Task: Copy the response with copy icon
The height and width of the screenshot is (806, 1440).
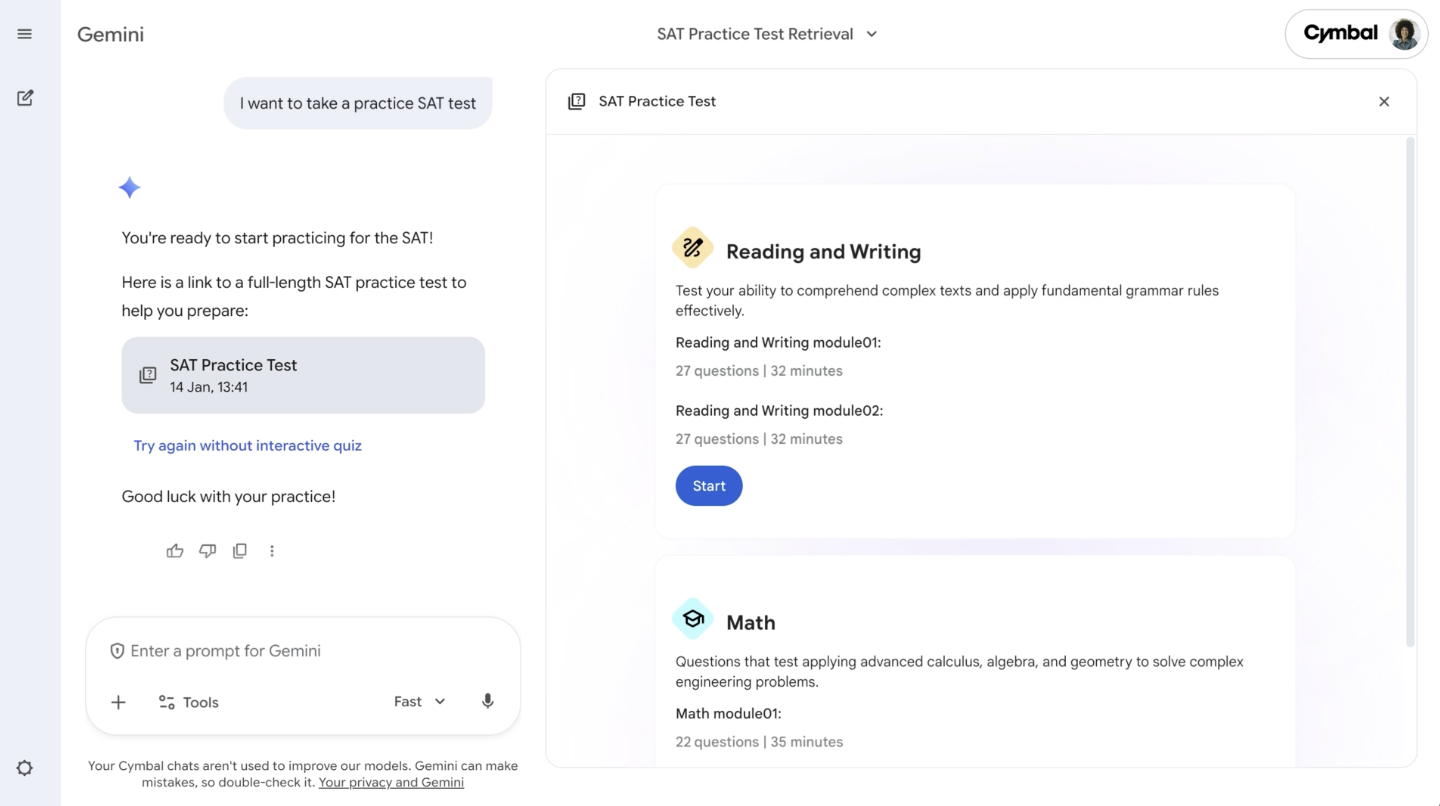Action: coord(240,551)
